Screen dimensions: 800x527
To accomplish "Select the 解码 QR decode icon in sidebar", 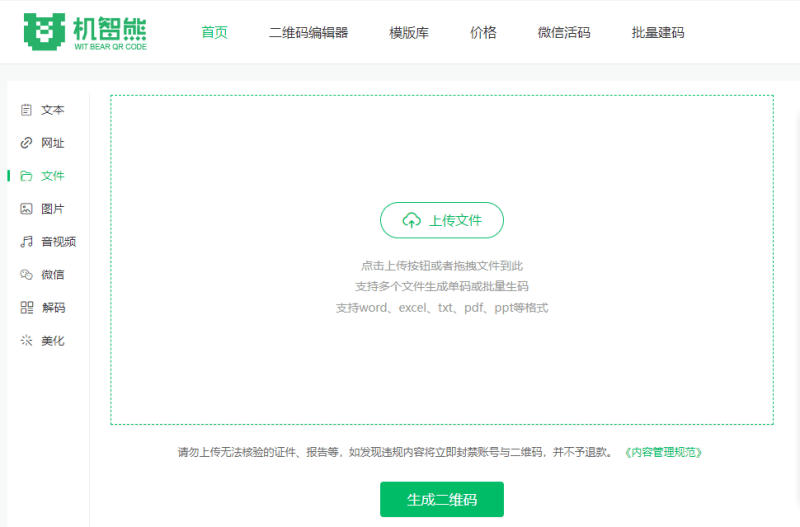I will point(27,308).
